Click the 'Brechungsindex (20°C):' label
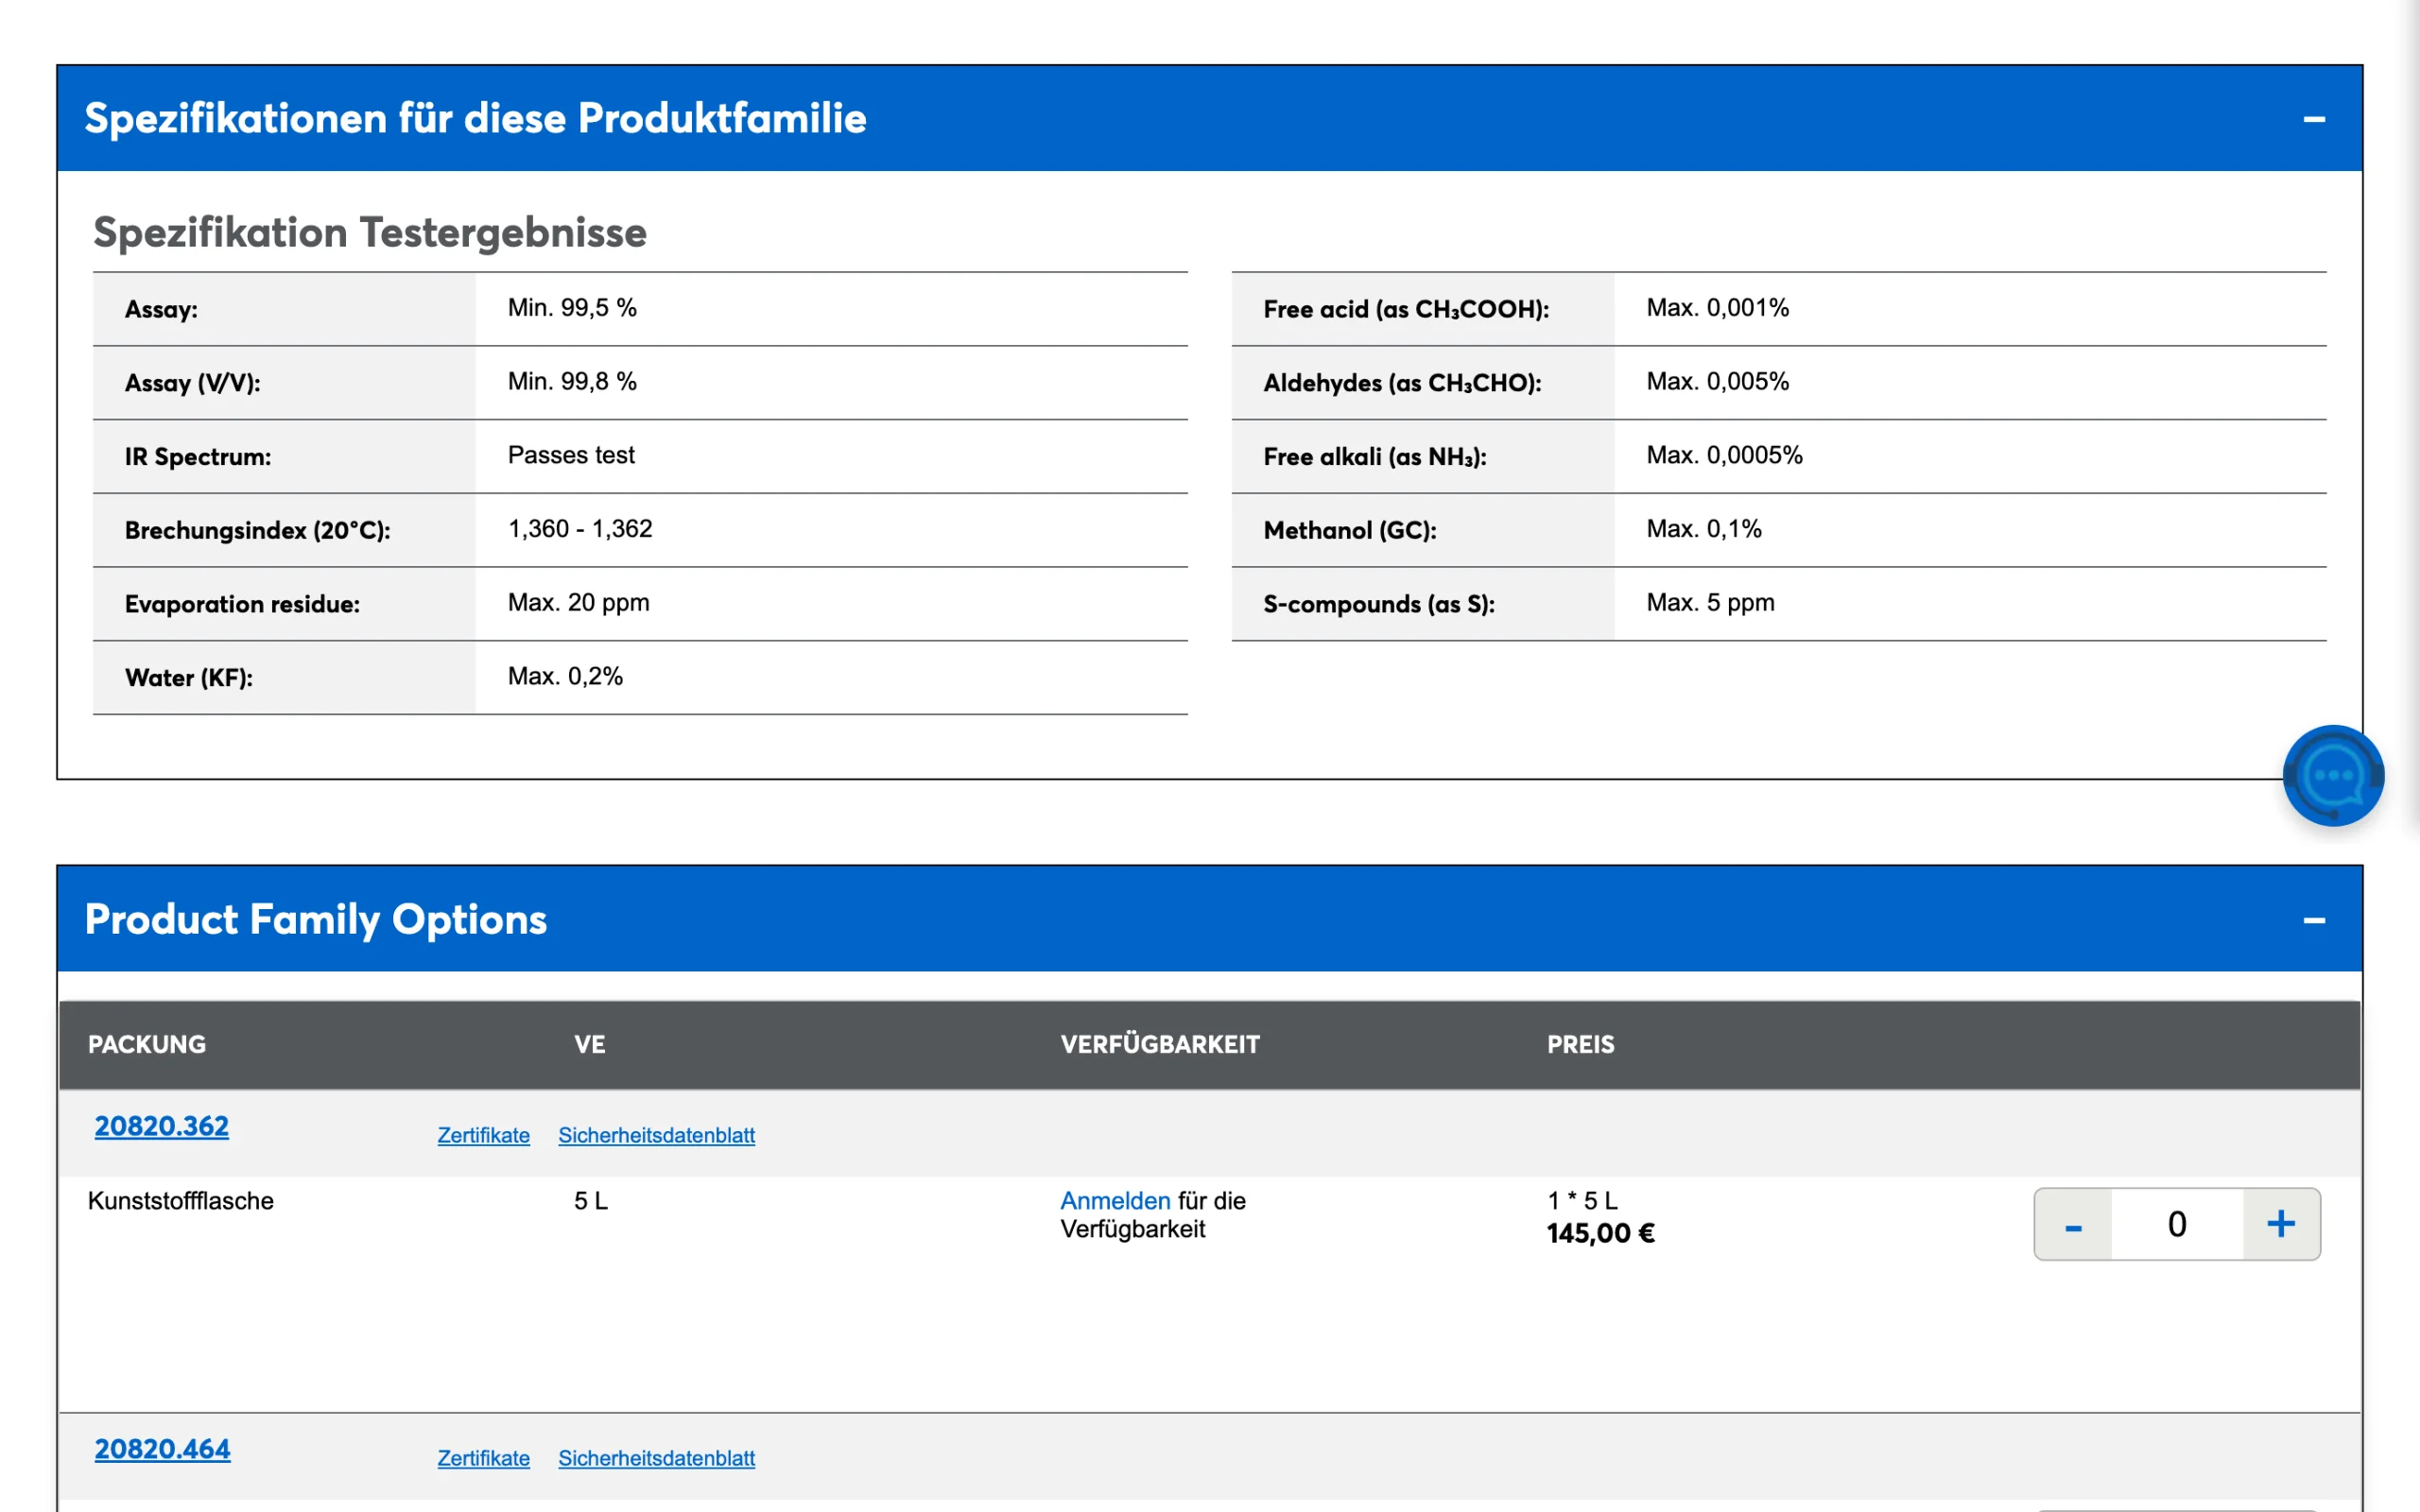 (257, 530)
